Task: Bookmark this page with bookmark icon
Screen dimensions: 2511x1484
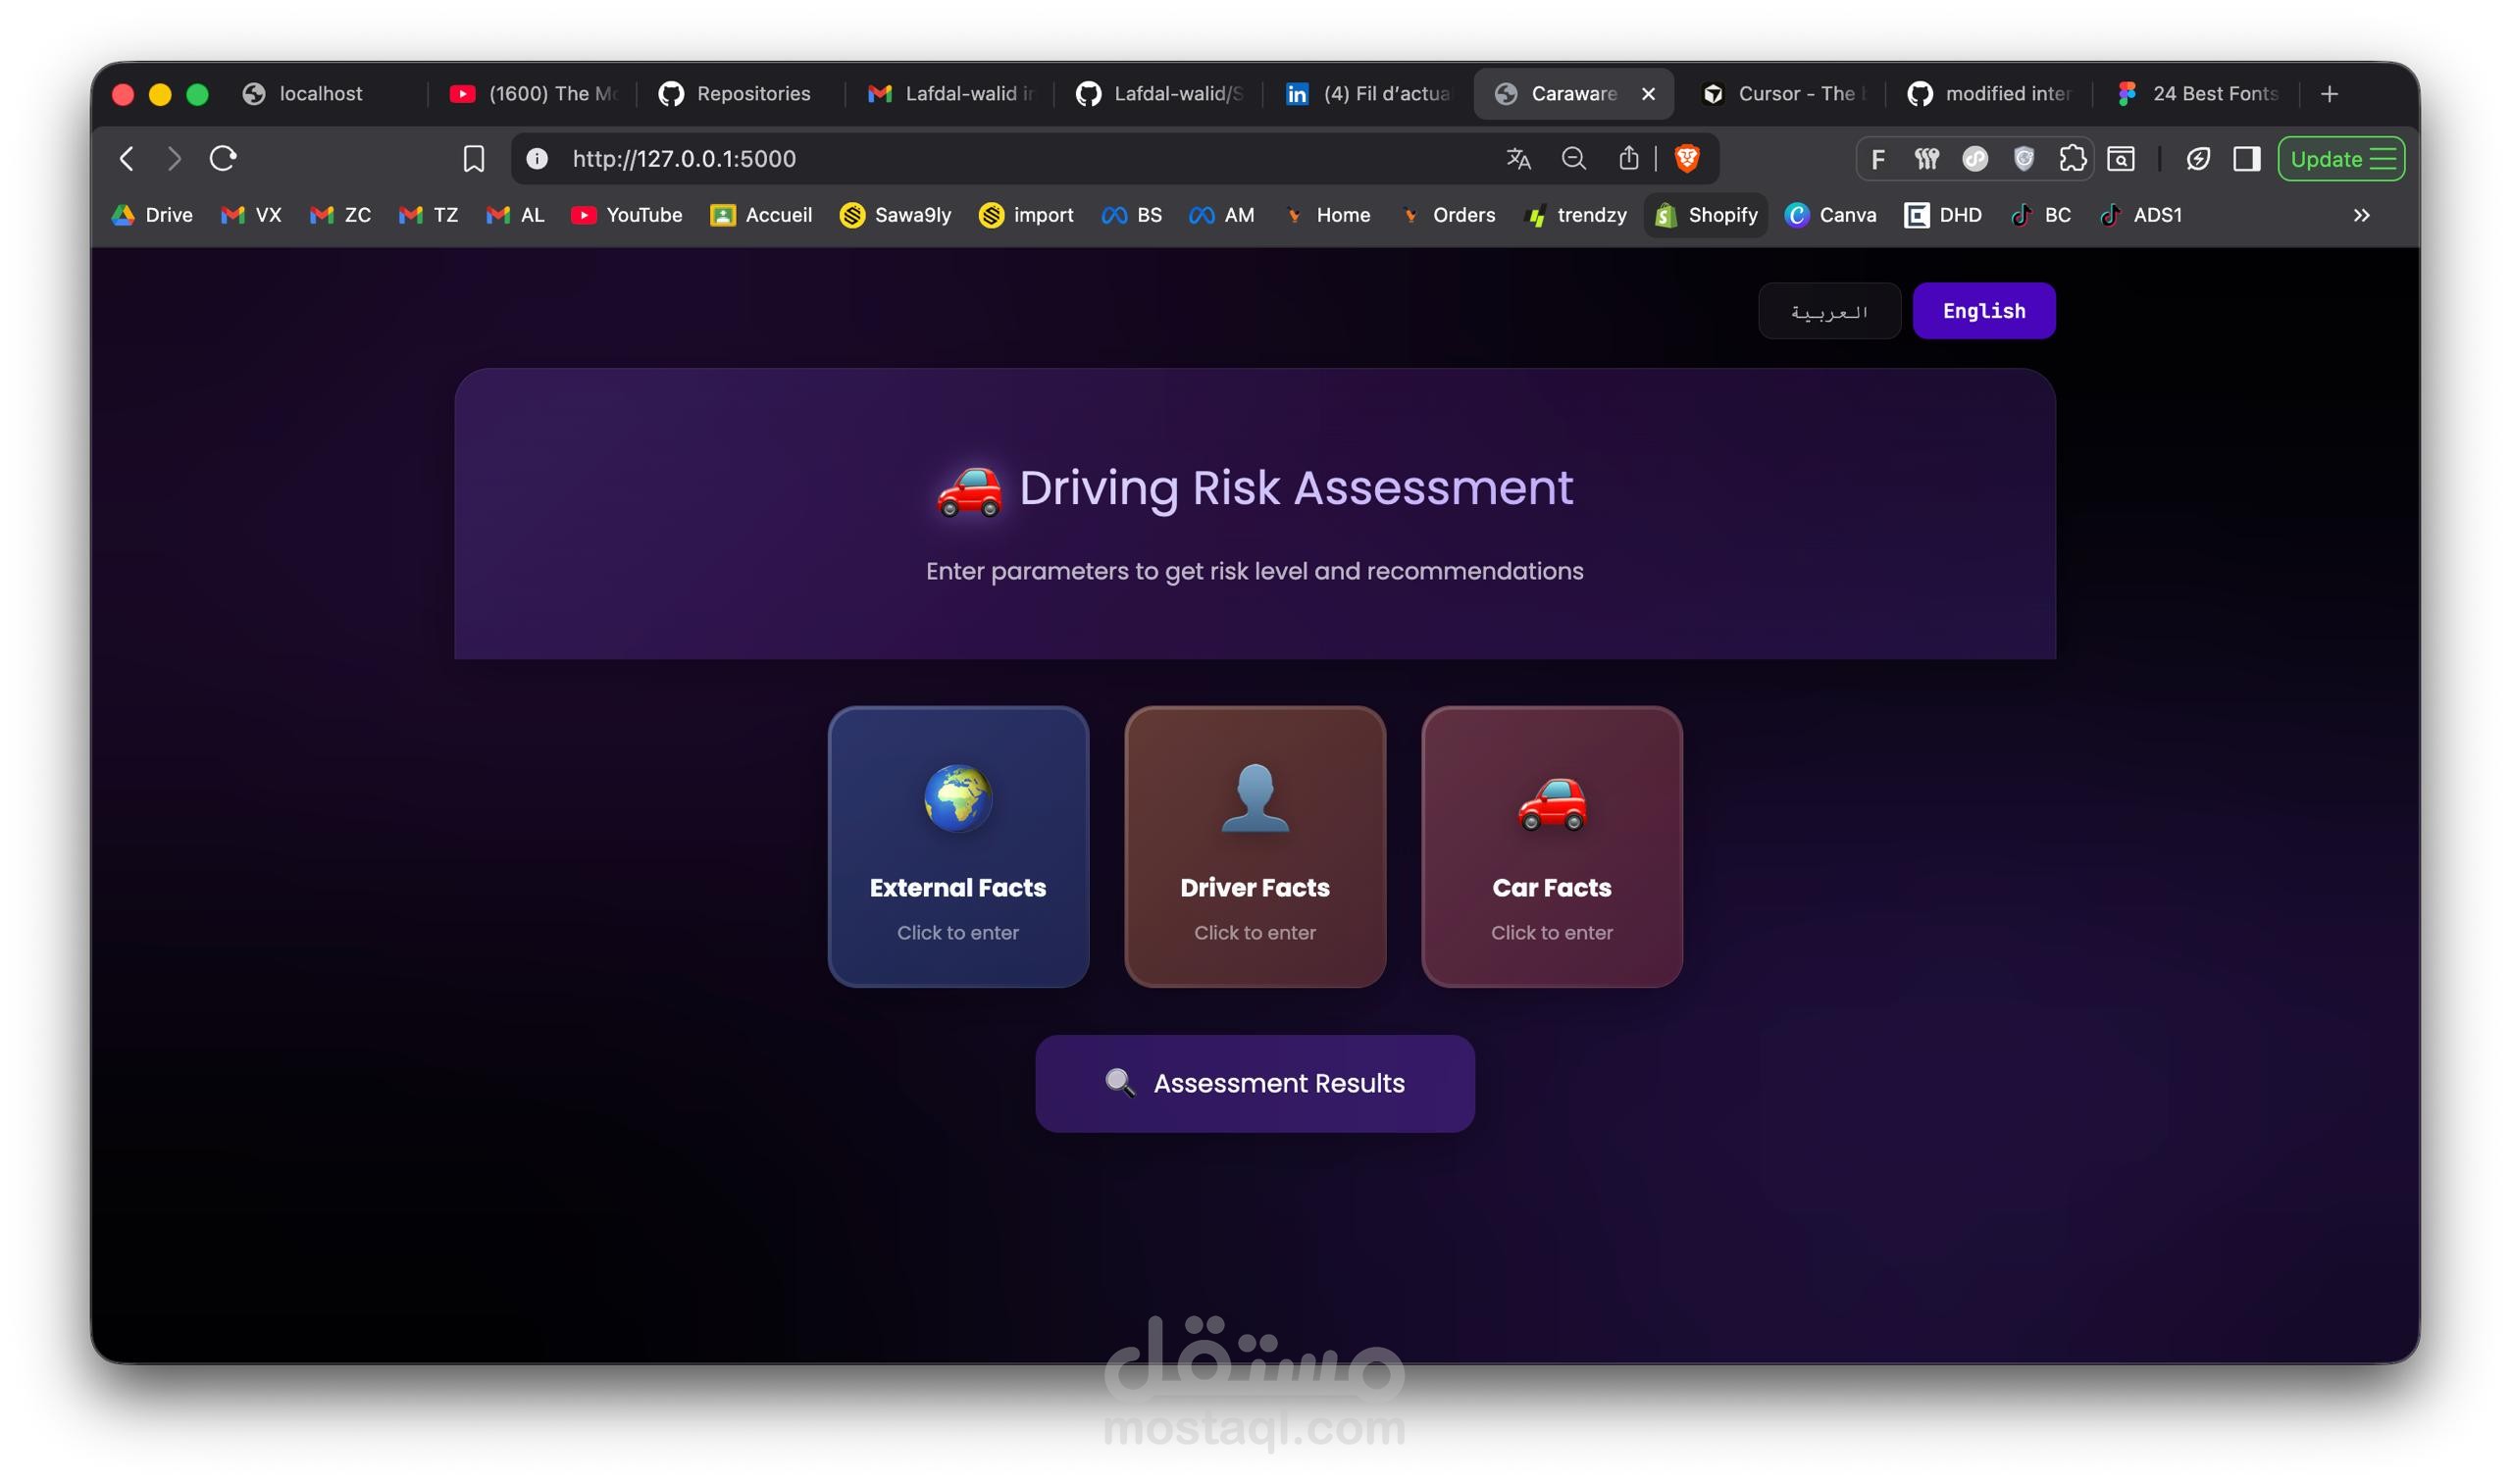Action: pyautogui.click(x=473, y=158)
